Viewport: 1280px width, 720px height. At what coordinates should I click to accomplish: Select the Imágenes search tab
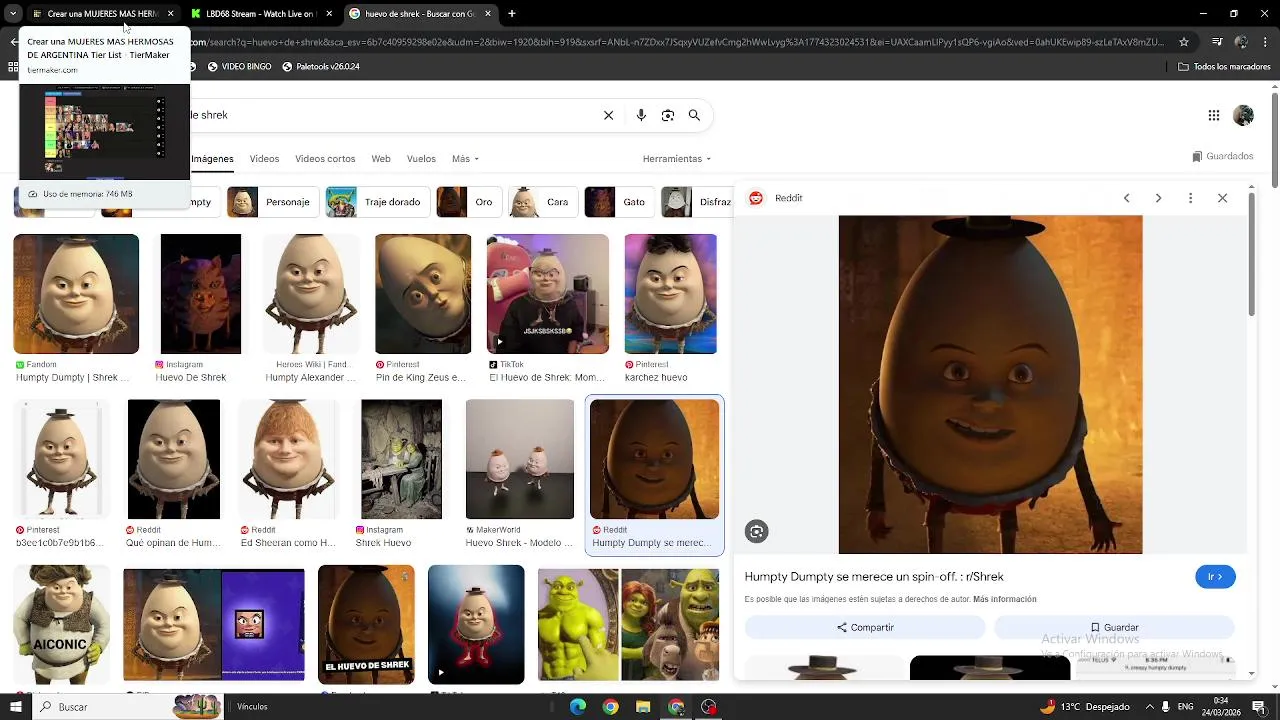(x=212, y=159)
